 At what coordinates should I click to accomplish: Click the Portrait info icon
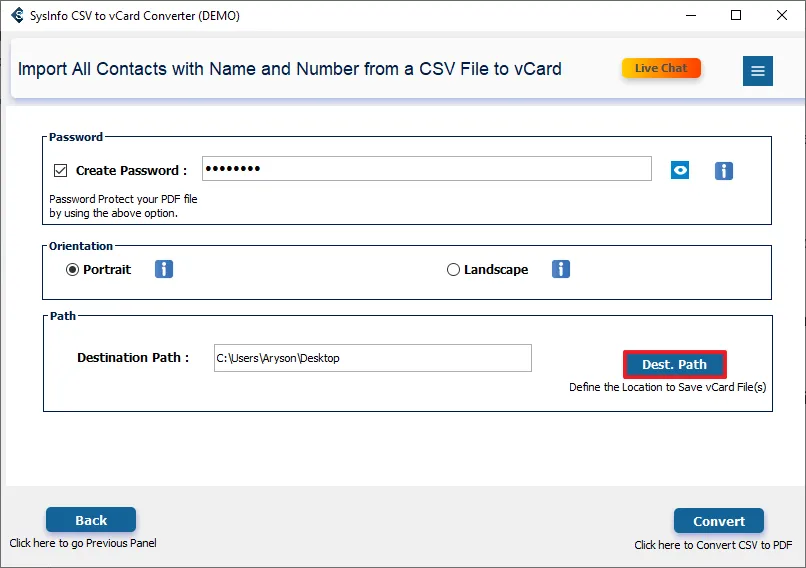coord(164,269)
